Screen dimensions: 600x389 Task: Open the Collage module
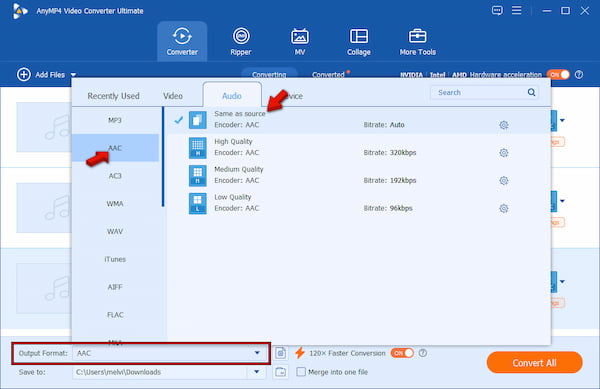click(x=359, y=41)
